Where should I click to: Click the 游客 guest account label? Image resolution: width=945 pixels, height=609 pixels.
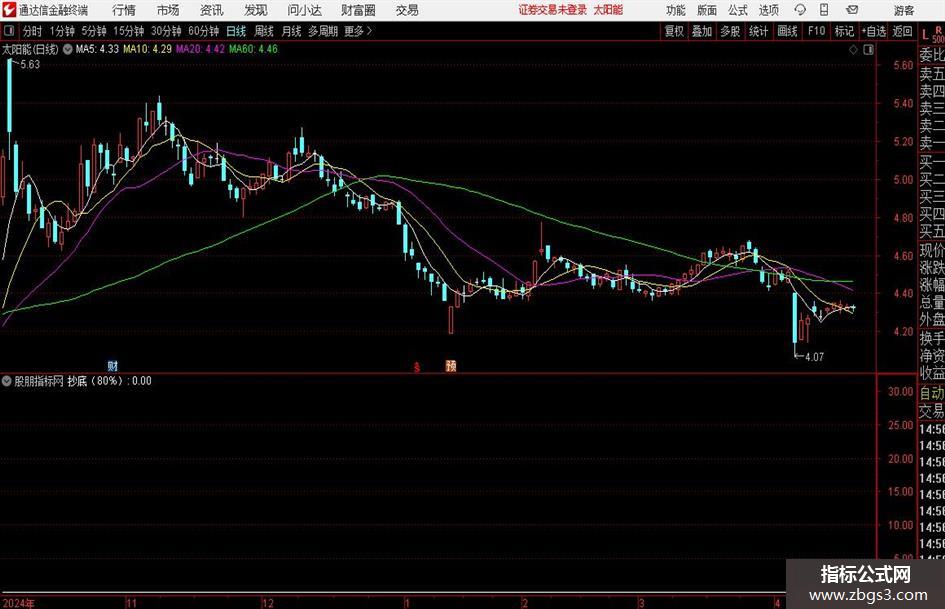903,10
